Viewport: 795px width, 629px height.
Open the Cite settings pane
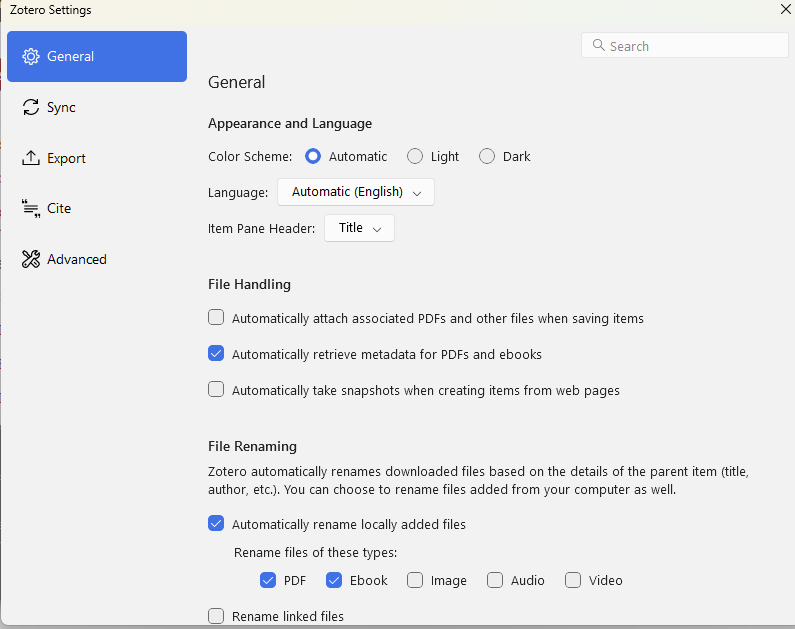coord(97,208)
